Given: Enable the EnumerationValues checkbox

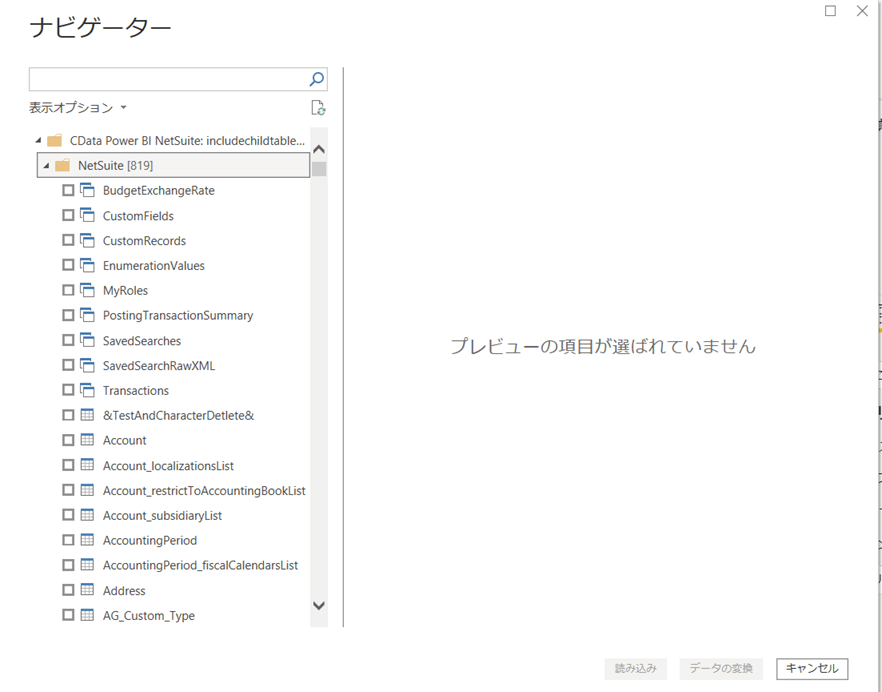Looking at the screenshot, I should pyautogui.click(x=68, y=265).
